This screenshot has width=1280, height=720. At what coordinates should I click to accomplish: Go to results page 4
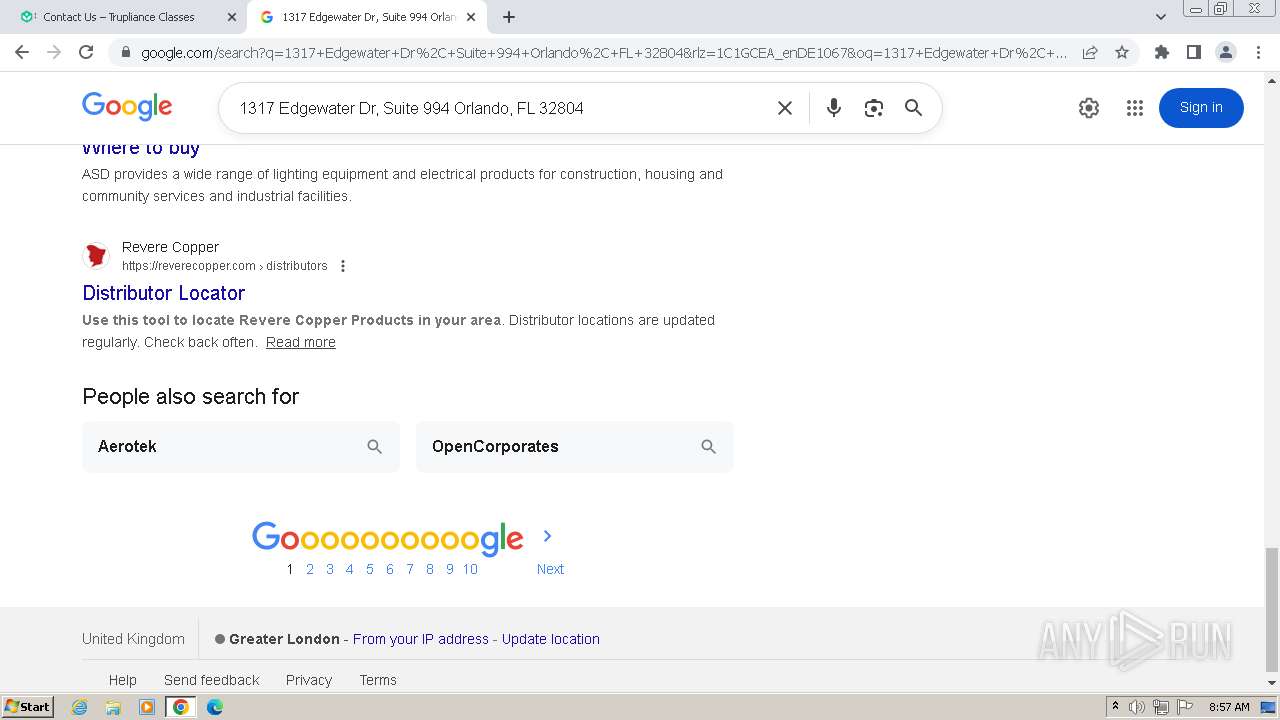[349, 569]
